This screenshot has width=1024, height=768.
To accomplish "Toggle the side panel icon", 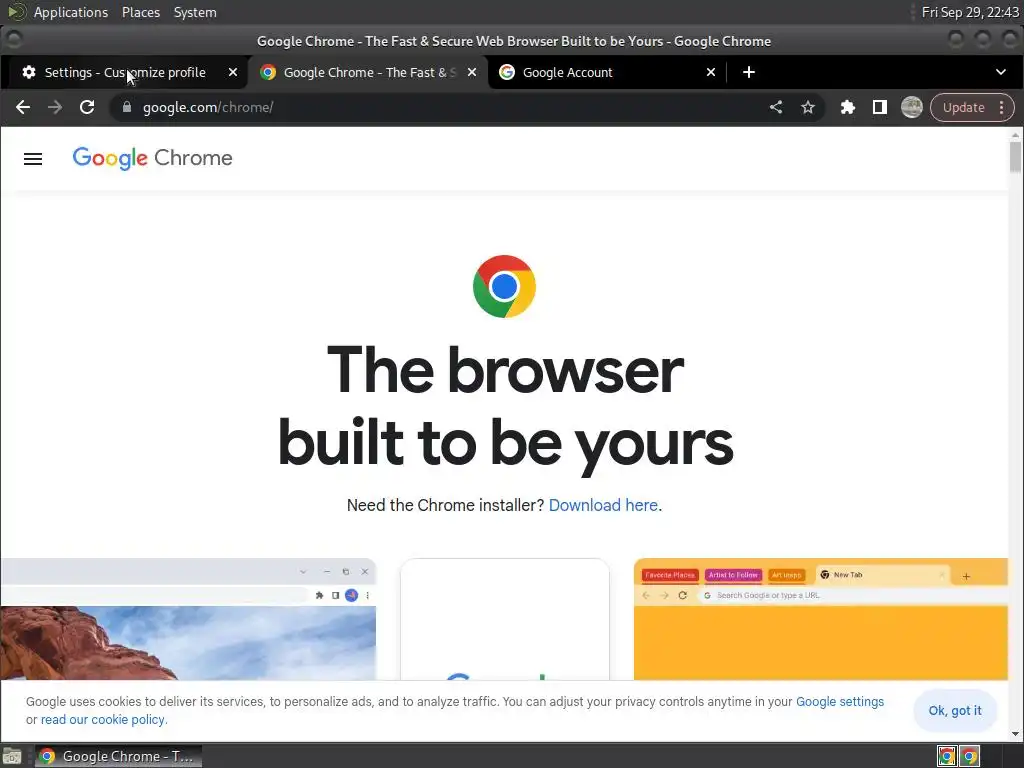I will tap(880, 107).
